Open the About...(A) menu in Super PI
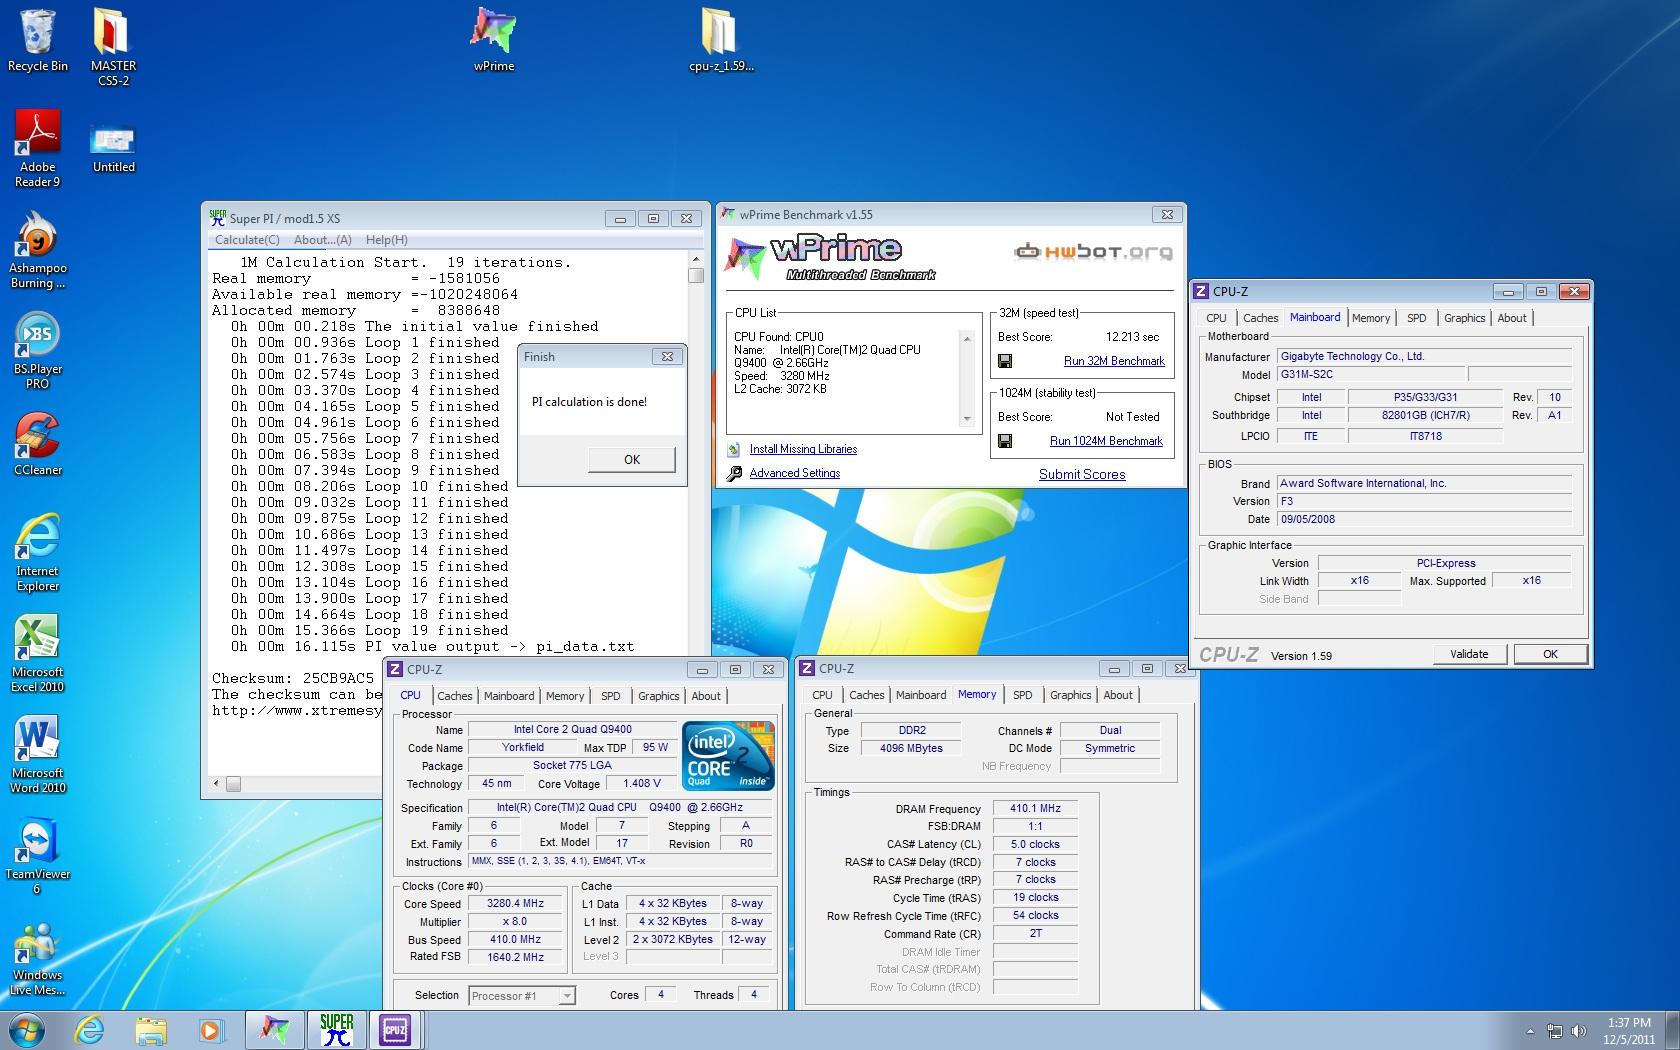Image resolution: width=1680 pixels, height=1050 pixels. 322,240
